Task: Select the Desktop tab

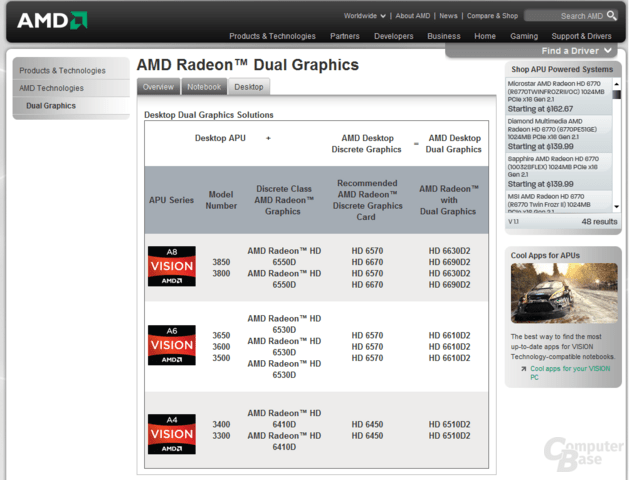Action: [x=249, y=87]
